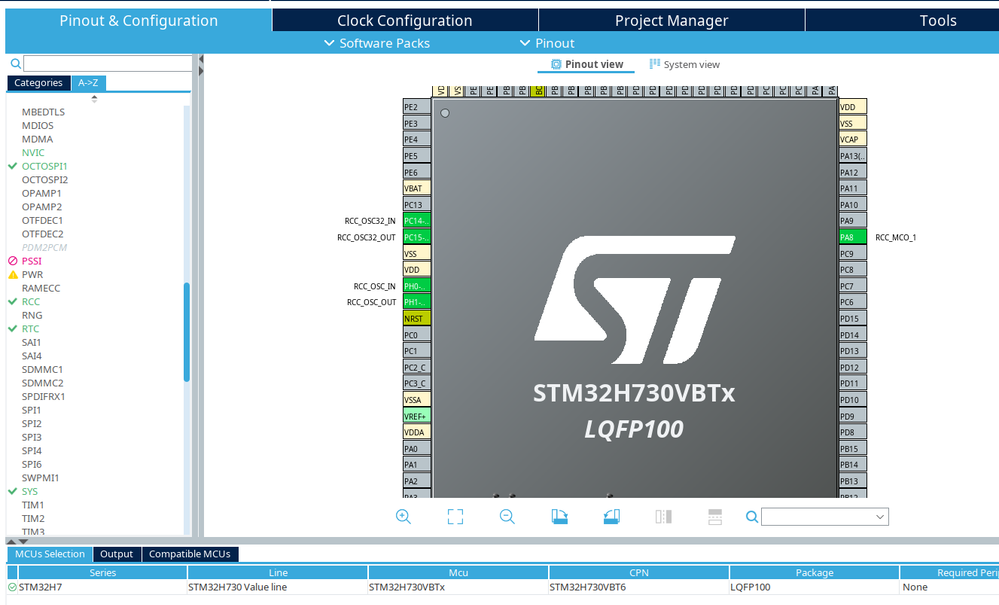Viewport: 999px width, 605px height.
Task: Click the Series column header
Action: (103, 573)
